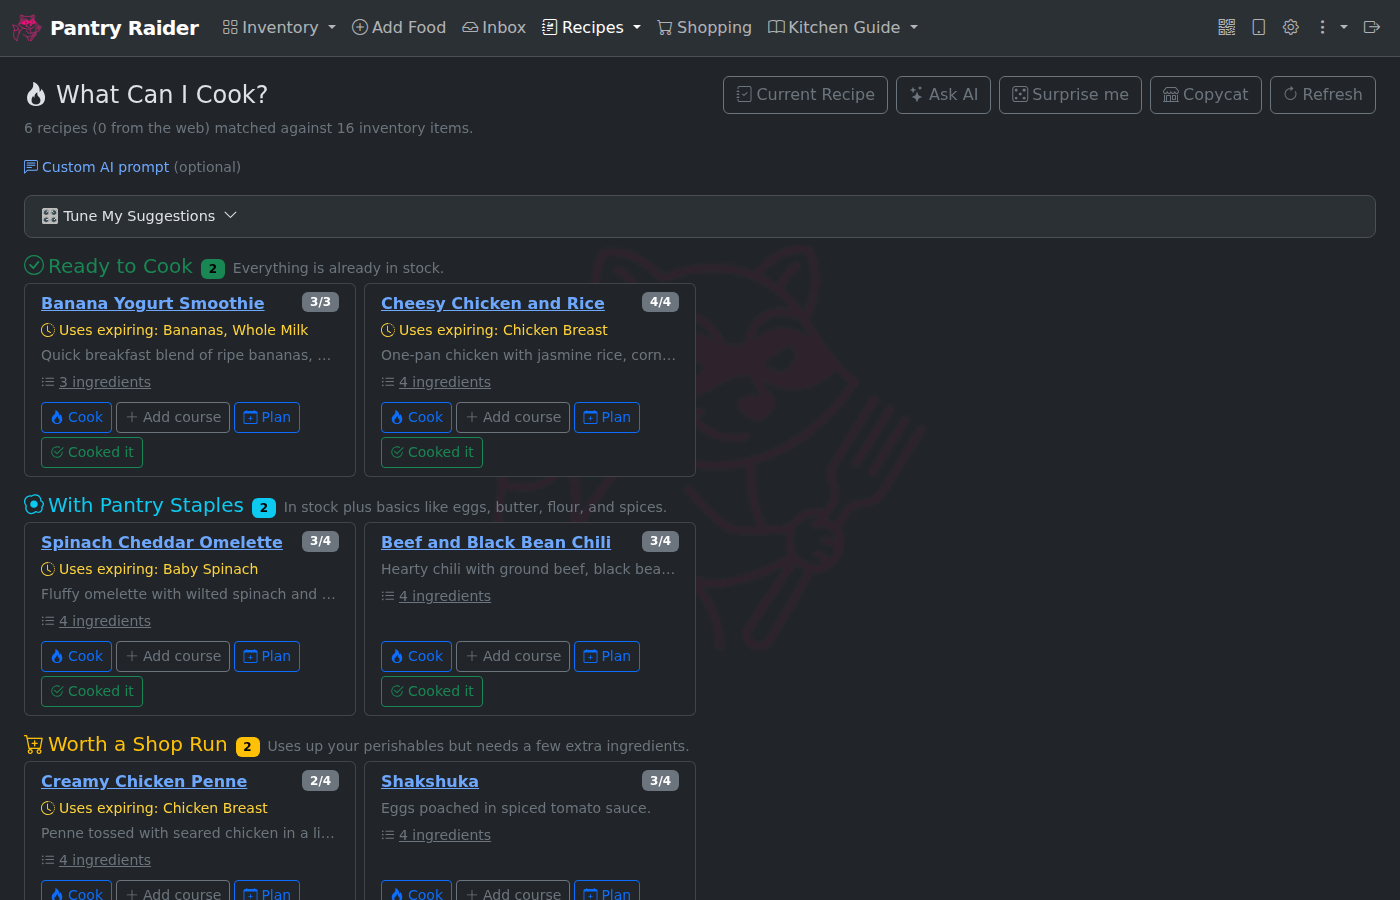Click 'Eggs poached in spiced tomato sauce.' text
1400x900 pixels.
pyautogui.click(x=516, y=808)
